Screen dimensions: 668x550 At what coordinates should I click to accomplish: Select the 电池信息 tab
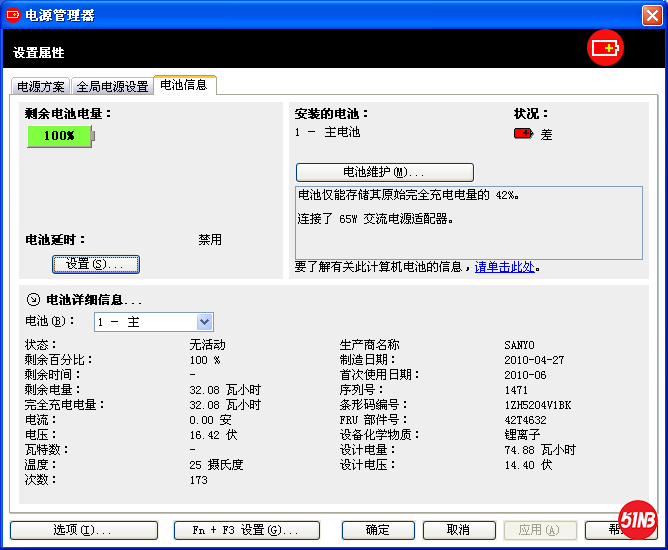[x=184, y=86]
